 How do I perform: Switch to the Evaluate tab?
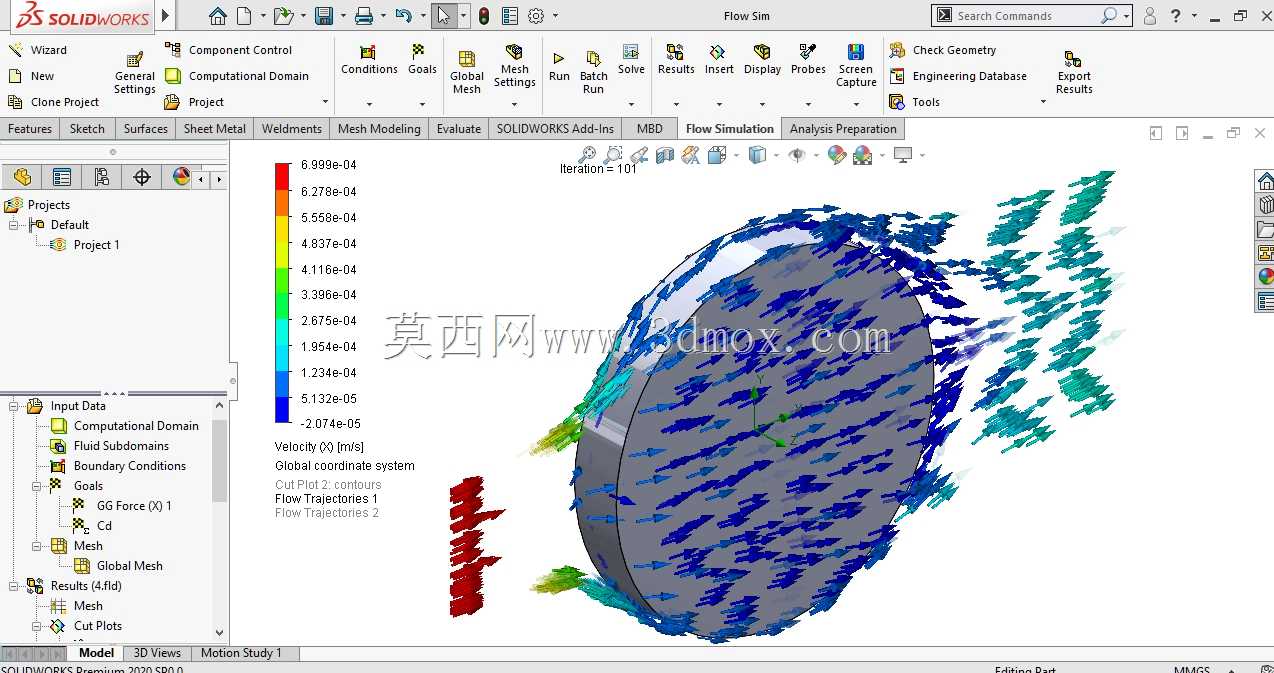[x=459, y=129]
